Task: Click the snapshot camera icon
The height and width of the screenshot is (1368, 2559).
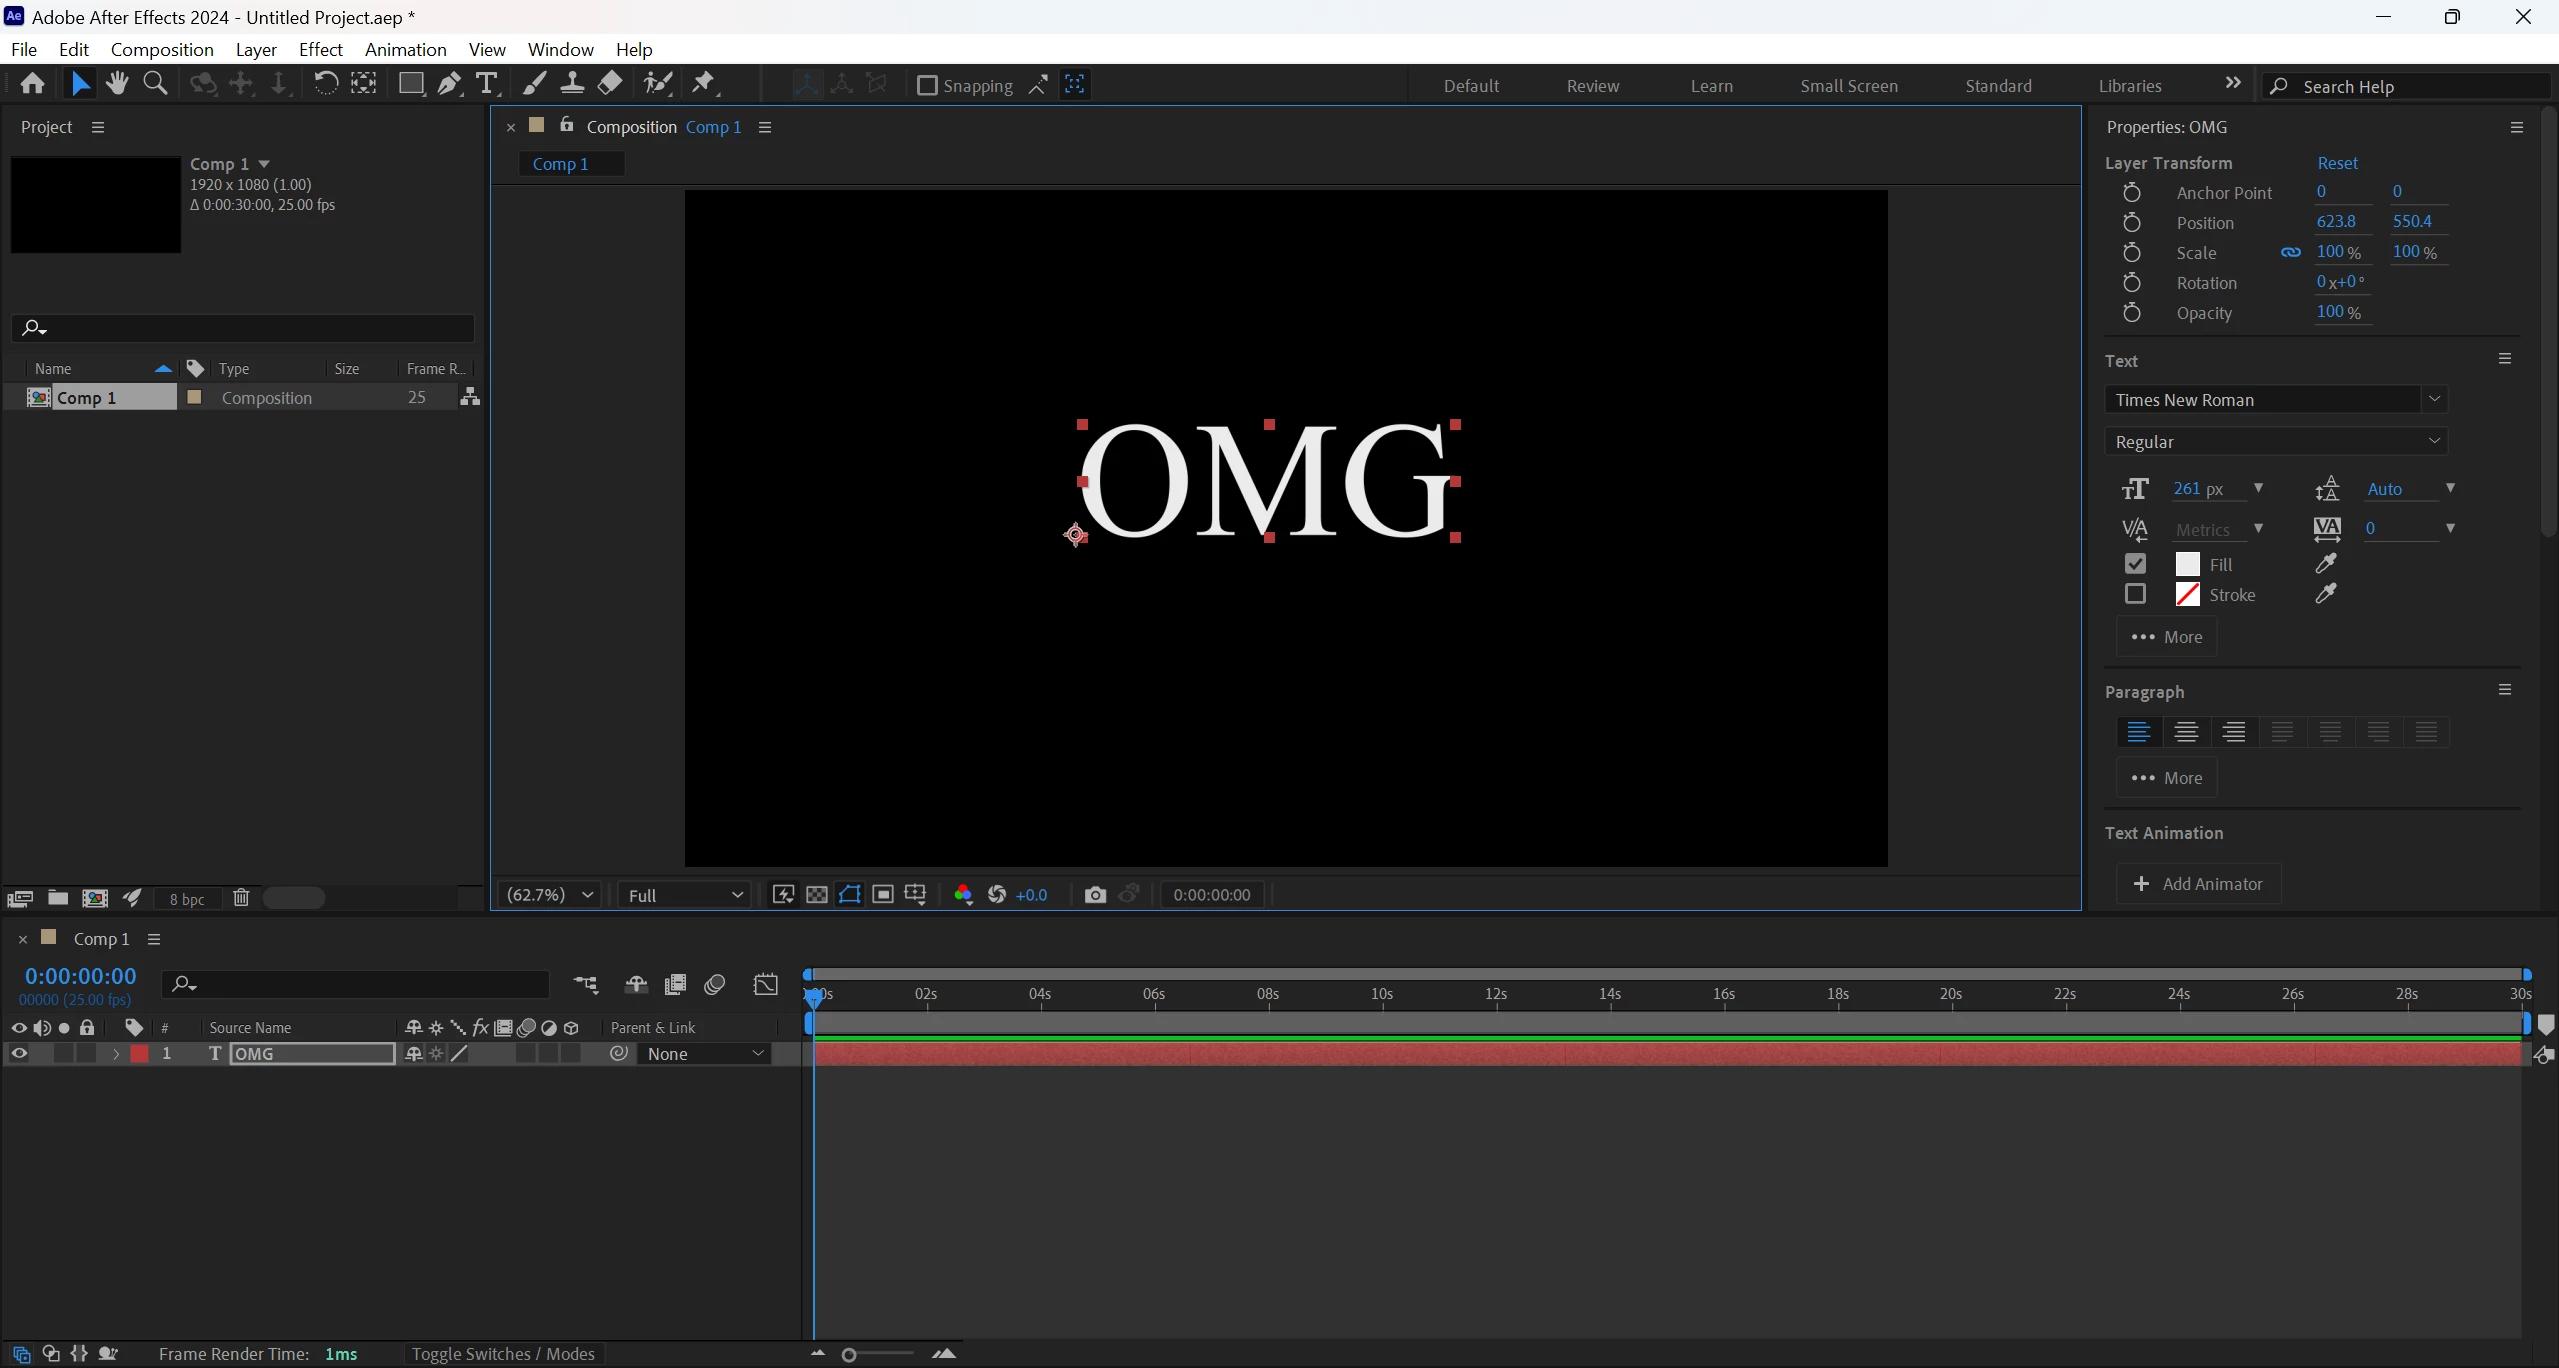Action: pyautogui.click(x=1095, y=895)
